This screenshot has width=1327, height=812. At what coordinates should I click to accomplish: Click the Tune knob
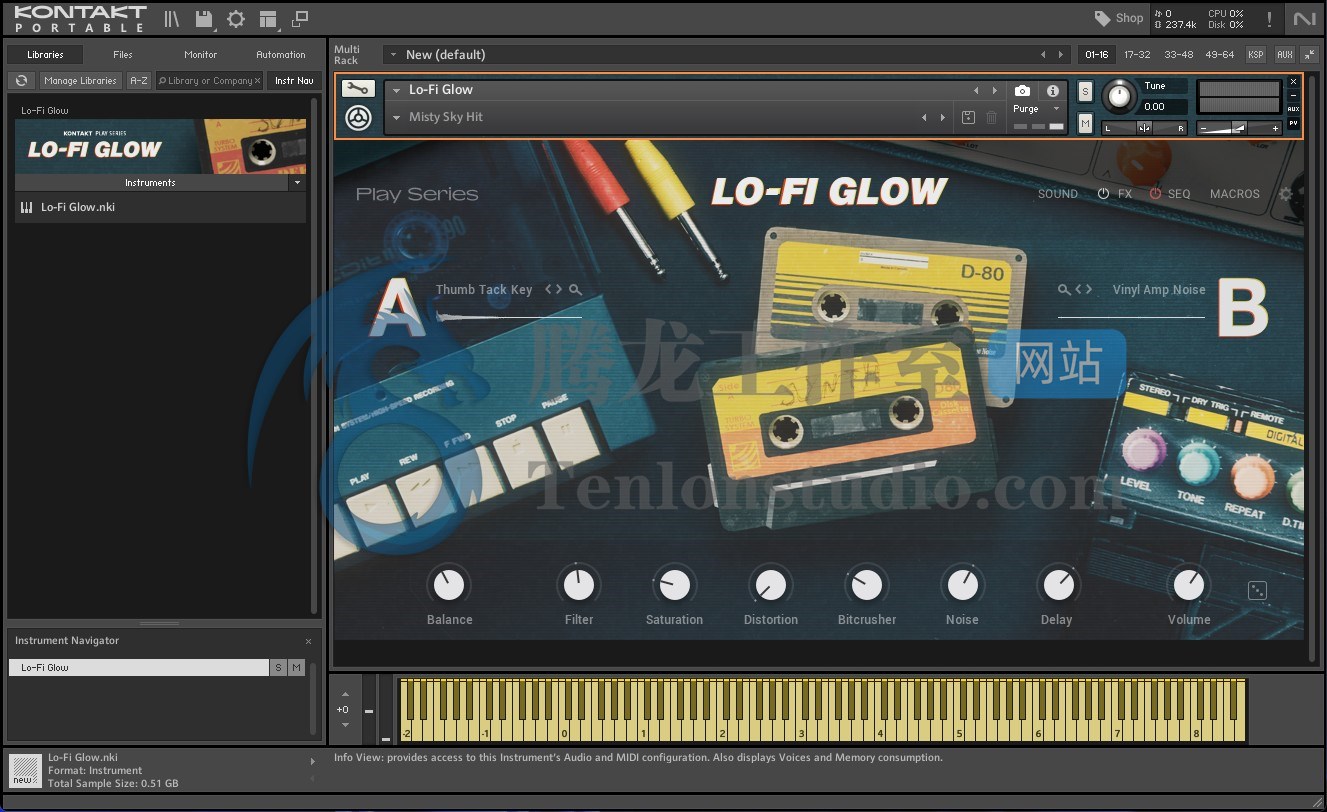[1120, 97]
